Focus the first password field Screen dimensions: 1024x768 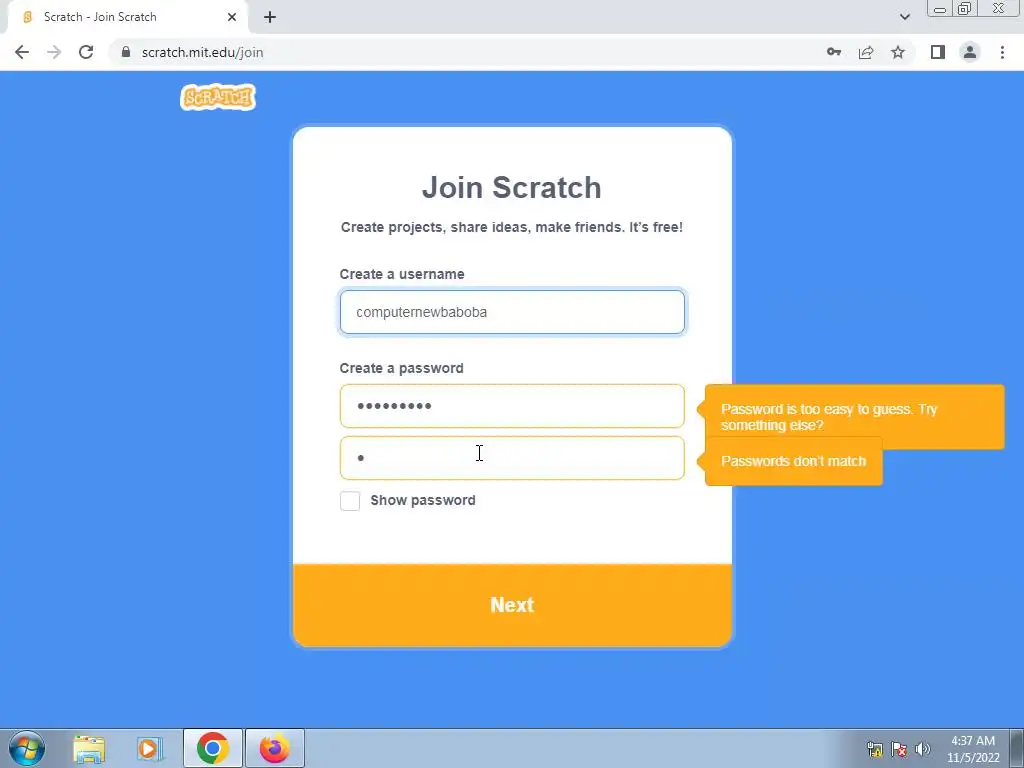[x=512, y=406]
